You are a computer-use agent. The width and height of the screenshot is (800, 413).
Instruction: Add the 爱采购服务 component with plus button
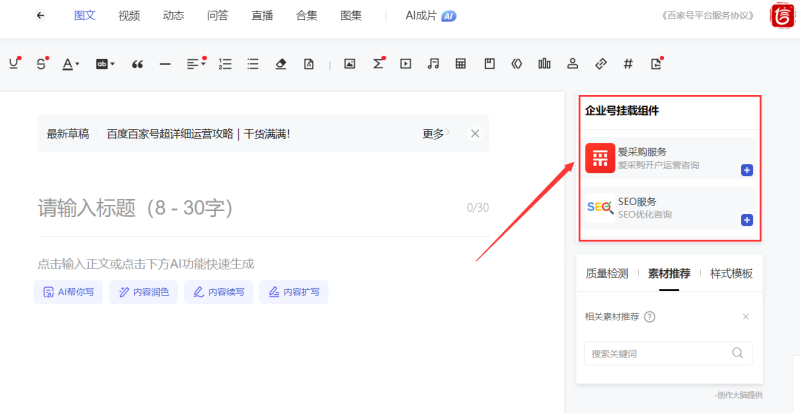(x=746, y=170)
